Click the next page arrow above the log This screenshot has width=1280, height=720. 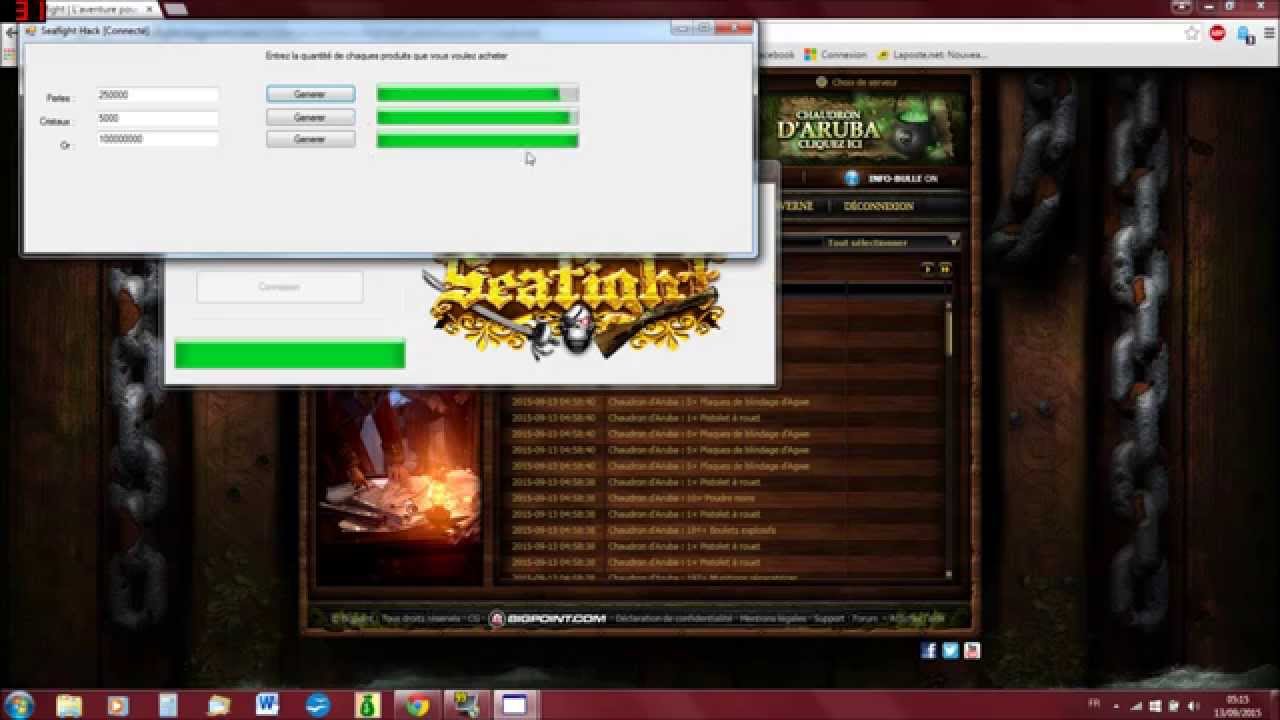pos(927,269)
